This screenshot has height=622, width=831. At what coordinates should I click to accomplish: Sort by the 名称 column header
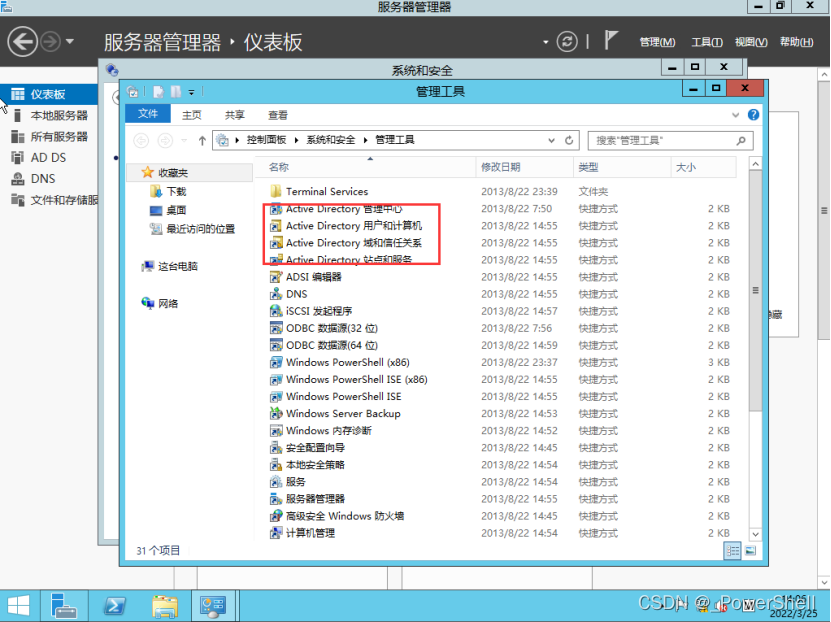coord(366,167)
